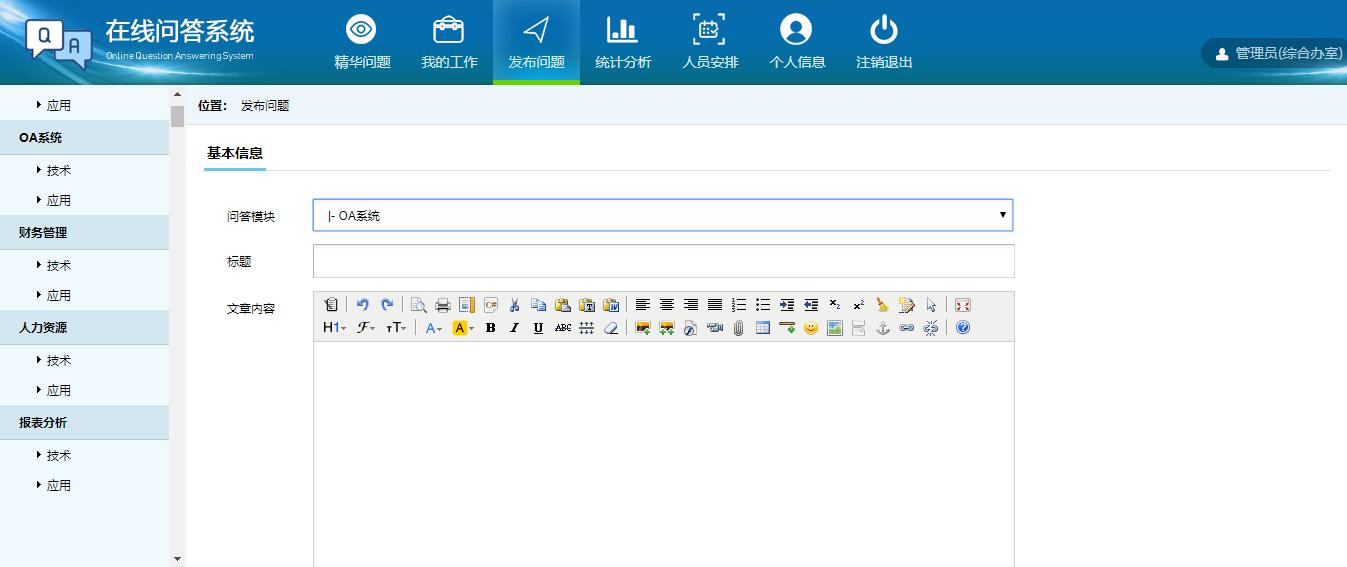This screenshot has width=1347, height=567.
Task: Insert an emoticon with the smiley icon
Action: click(811, 328)
